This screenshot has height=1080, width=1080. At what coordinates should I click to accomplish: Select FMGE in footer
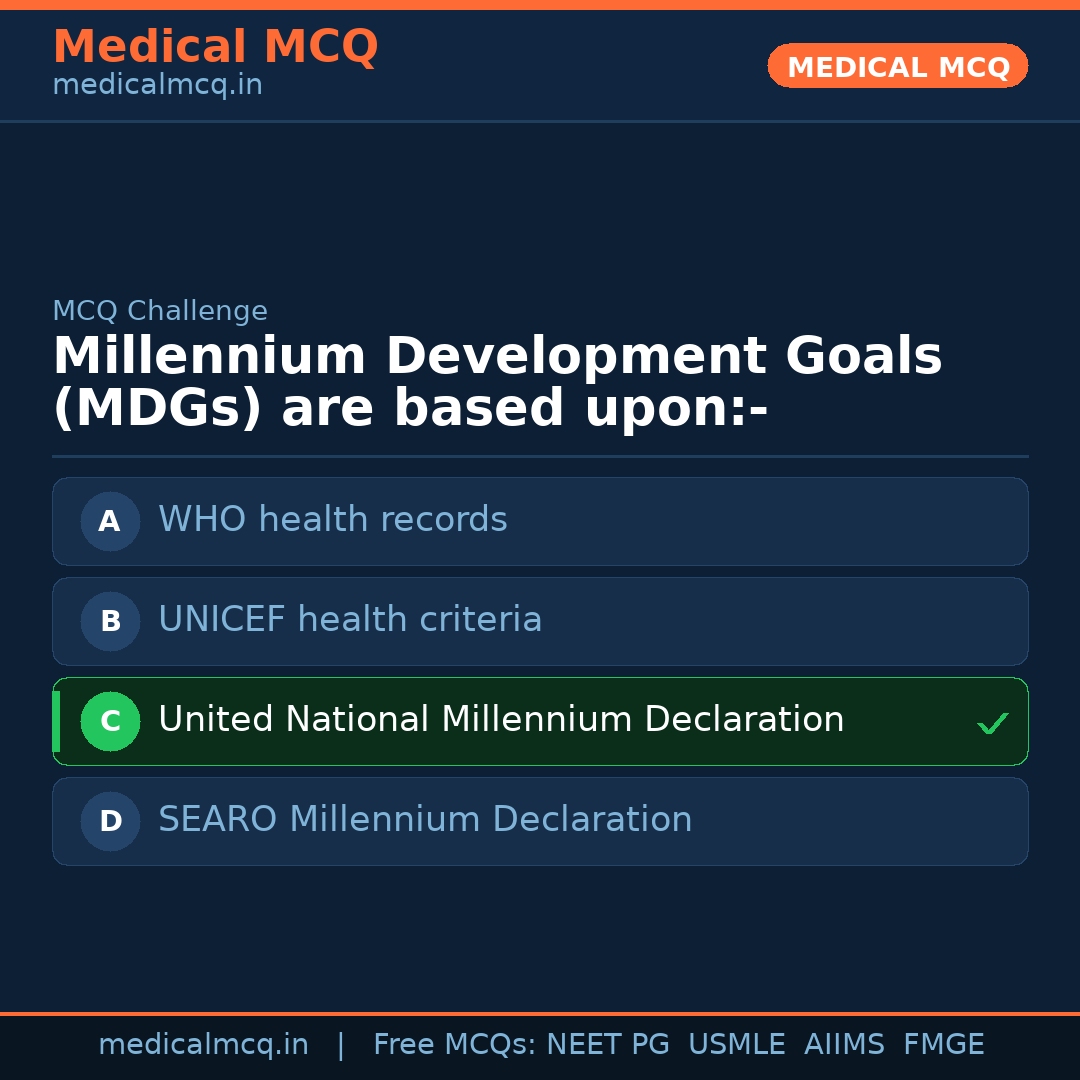[x=943, y=1045]
